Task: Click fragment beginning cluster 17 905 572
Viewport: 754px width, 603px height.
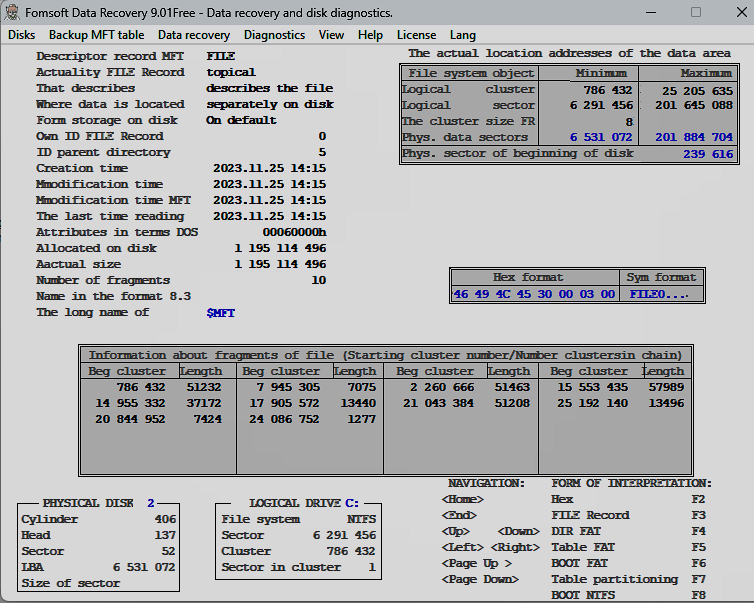Action: (284, 403)
